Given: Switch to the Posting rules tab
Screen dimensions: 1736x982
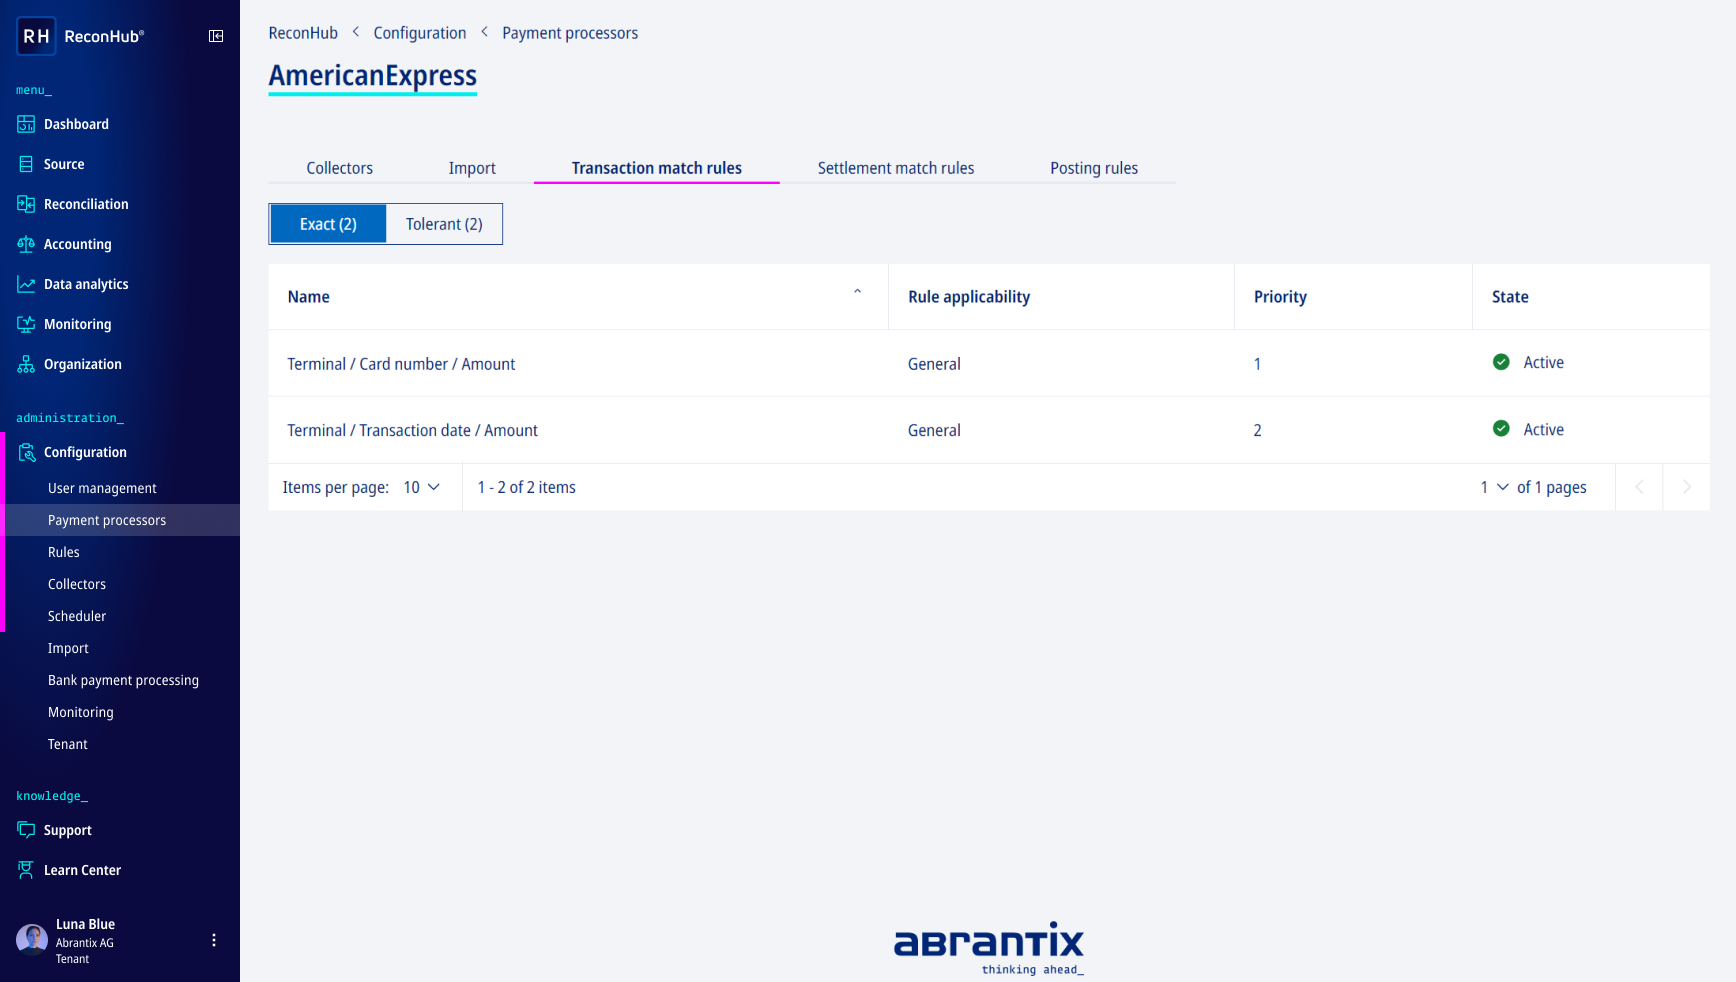Looking at the screenshot, I should coord(1094,168).
